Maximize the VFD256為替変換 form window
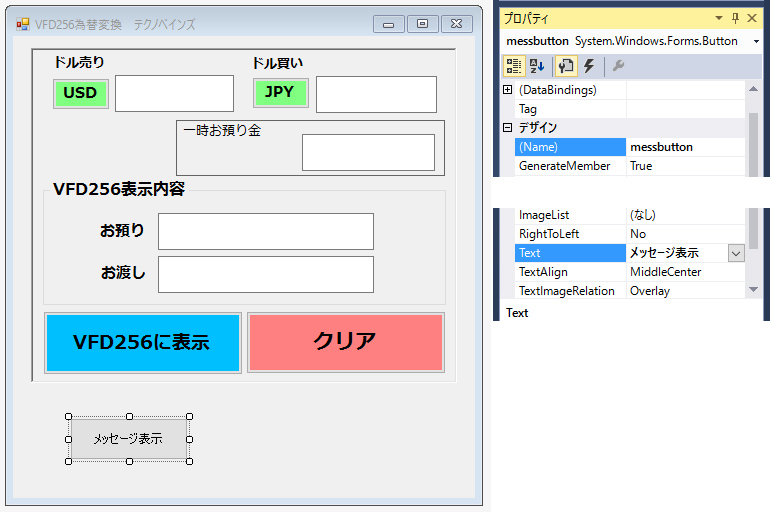This screenshot has height=512, width=770. click(422, 24)
